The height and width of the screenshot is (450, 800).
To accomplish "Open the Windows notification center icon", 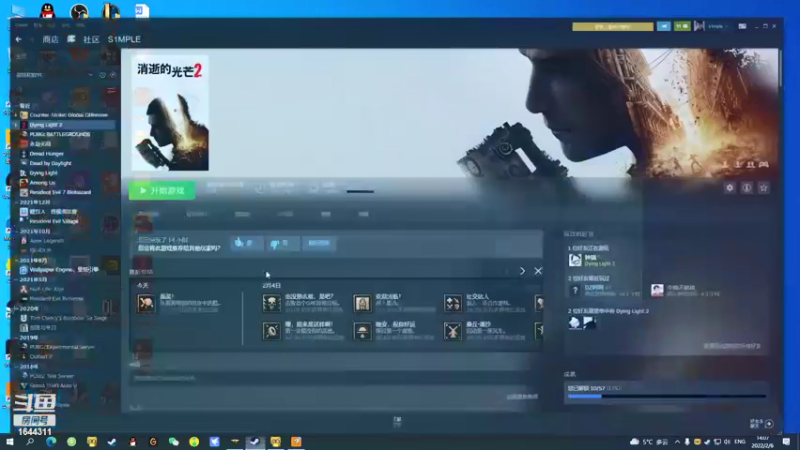I will [786, 442].
